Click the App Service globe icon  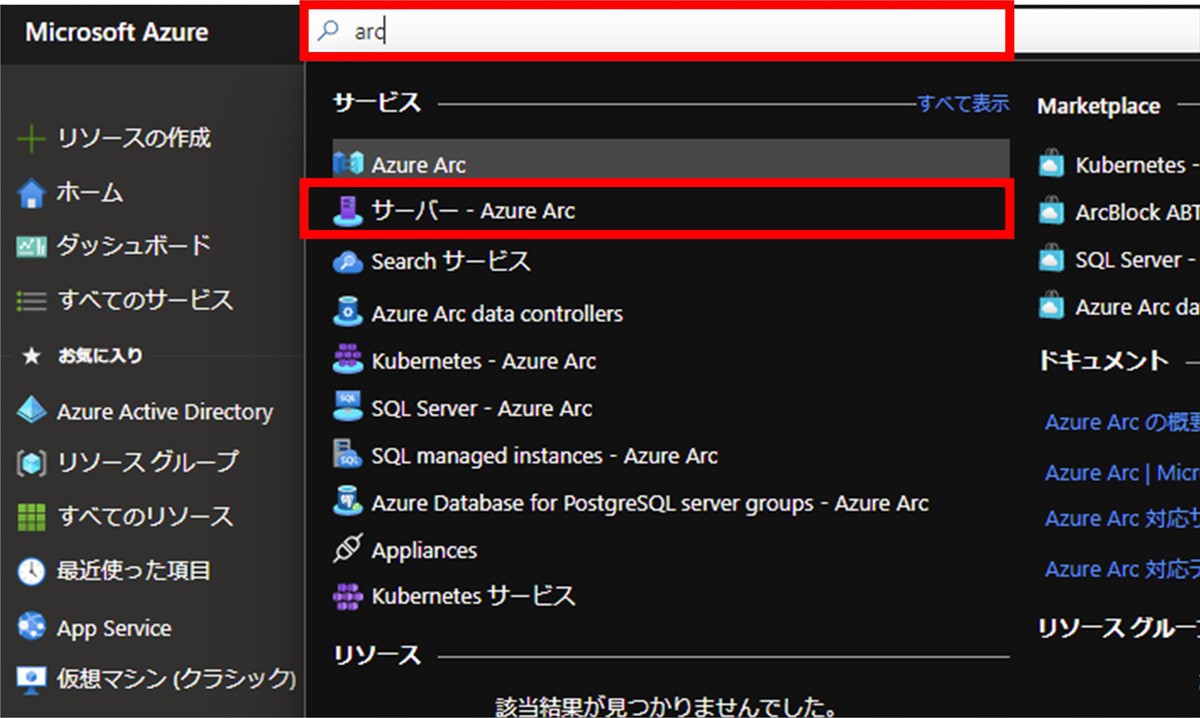(32, 628)
